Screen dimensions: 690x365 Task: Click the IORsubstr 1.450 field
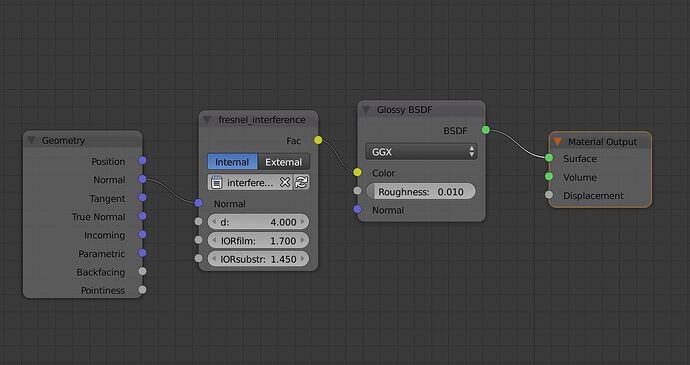pos(258,259)
